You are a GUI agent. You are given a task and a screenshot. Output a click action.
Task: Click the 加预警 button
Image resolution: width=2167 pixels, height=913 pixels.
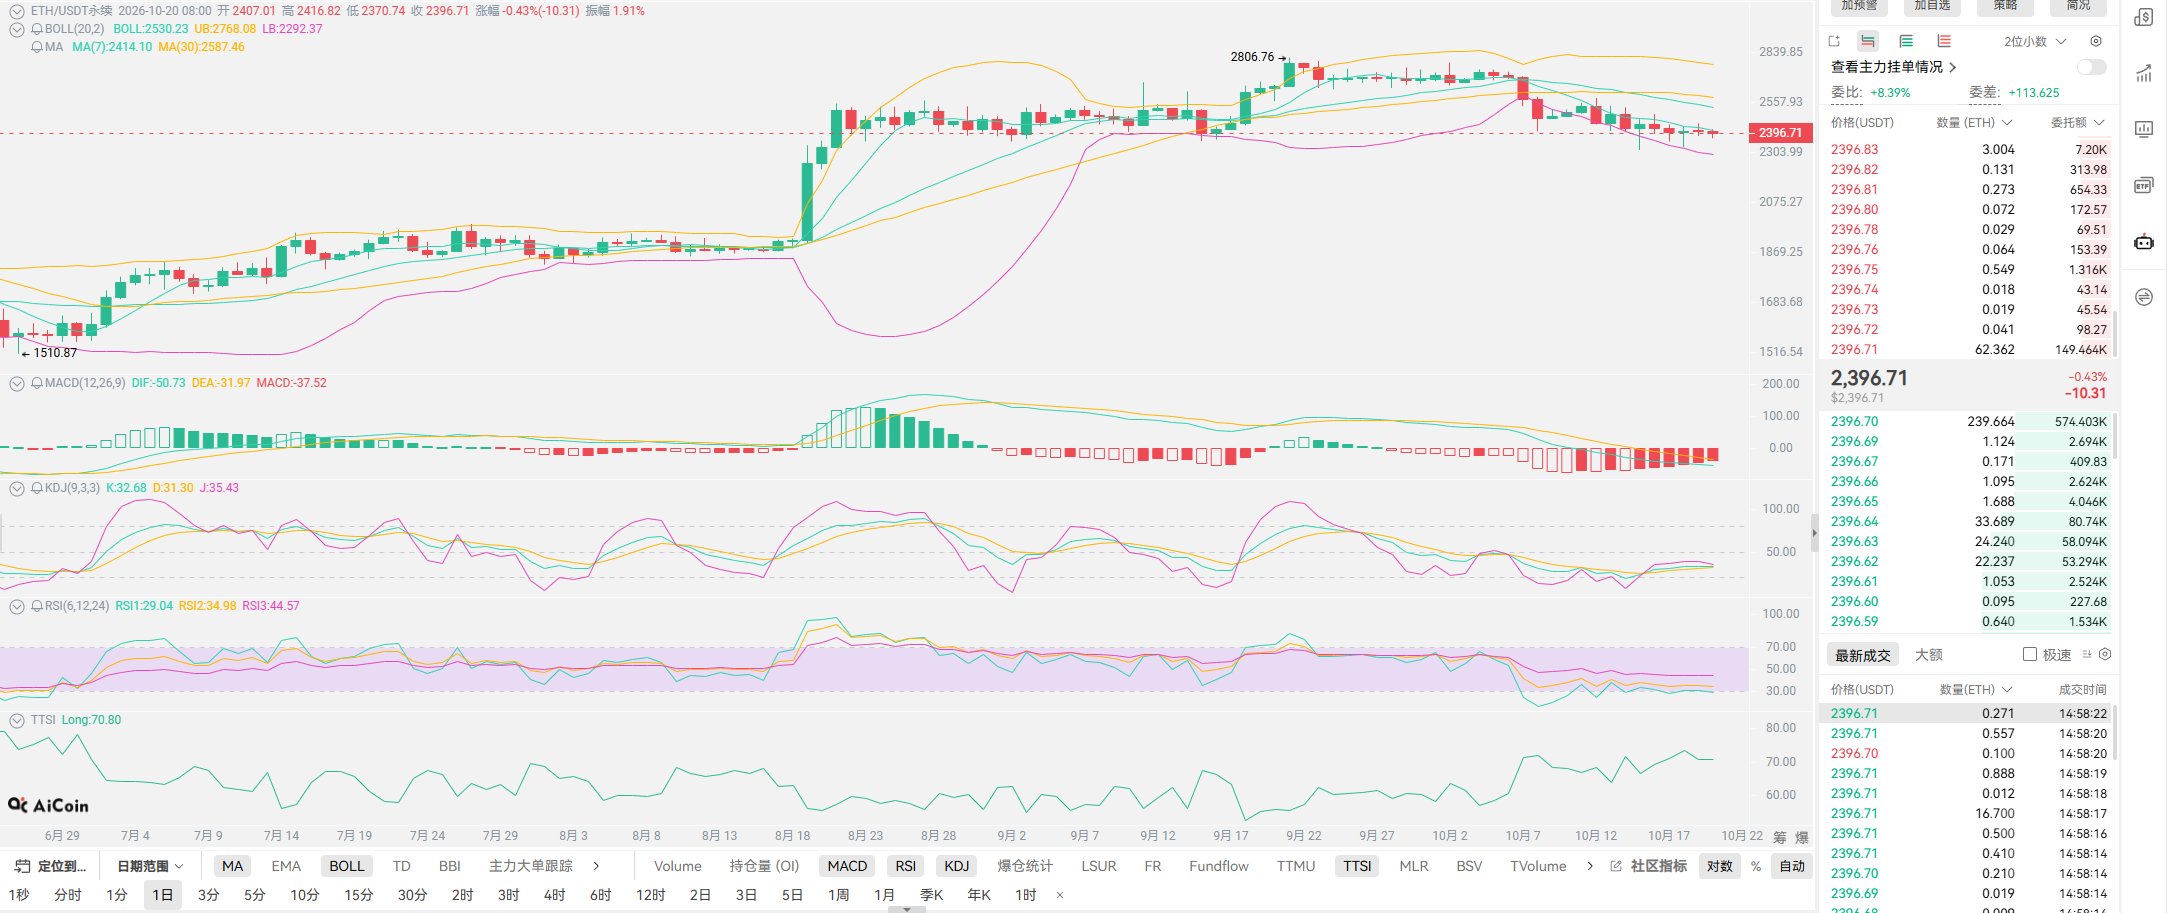1859,6
